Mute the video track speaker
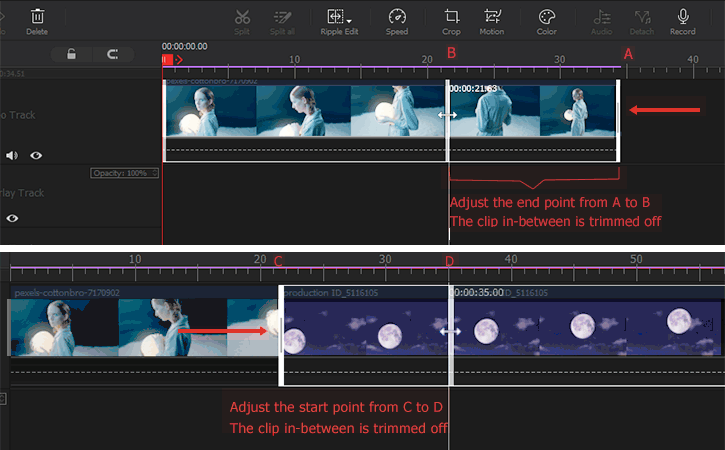The height and width of the screenshot is (450, 725). point(12,155)
